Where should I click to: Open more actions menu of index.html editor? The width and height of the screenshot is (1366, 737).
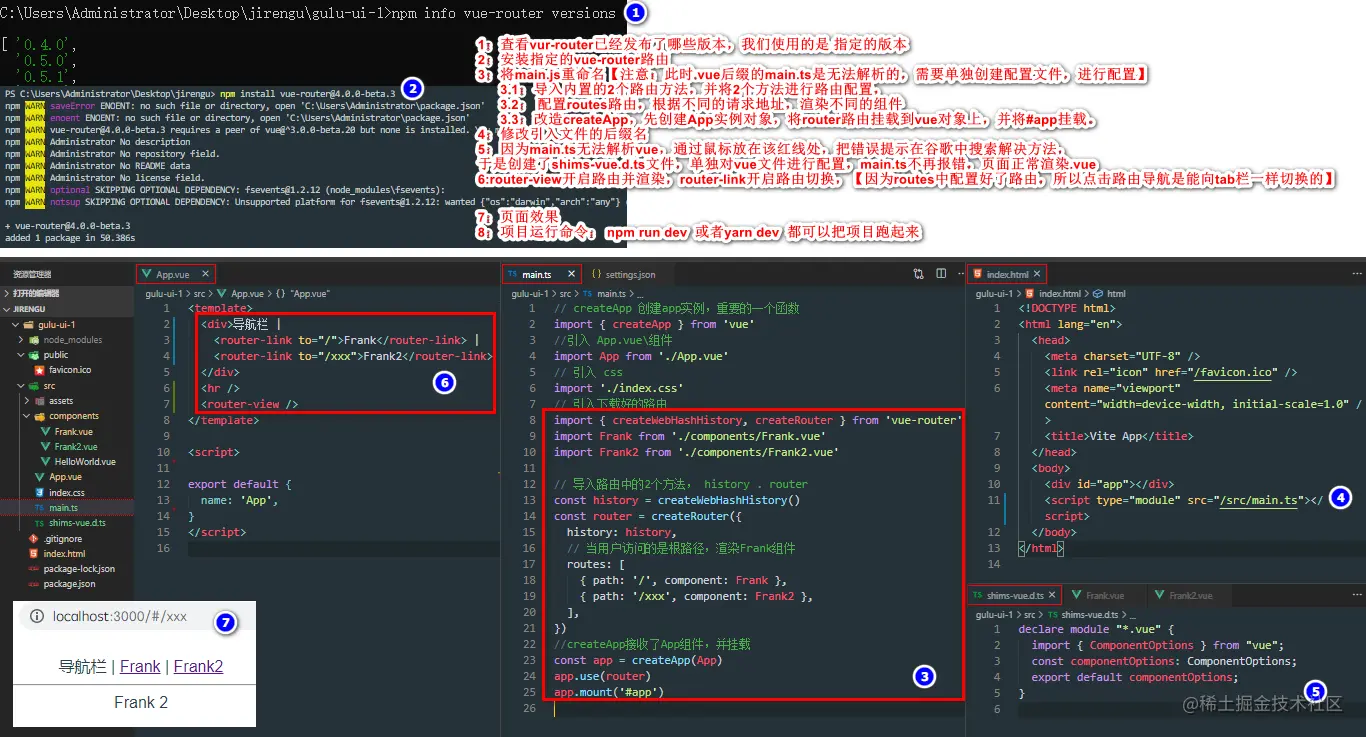pyautogui.click(x=1357, y=273)
